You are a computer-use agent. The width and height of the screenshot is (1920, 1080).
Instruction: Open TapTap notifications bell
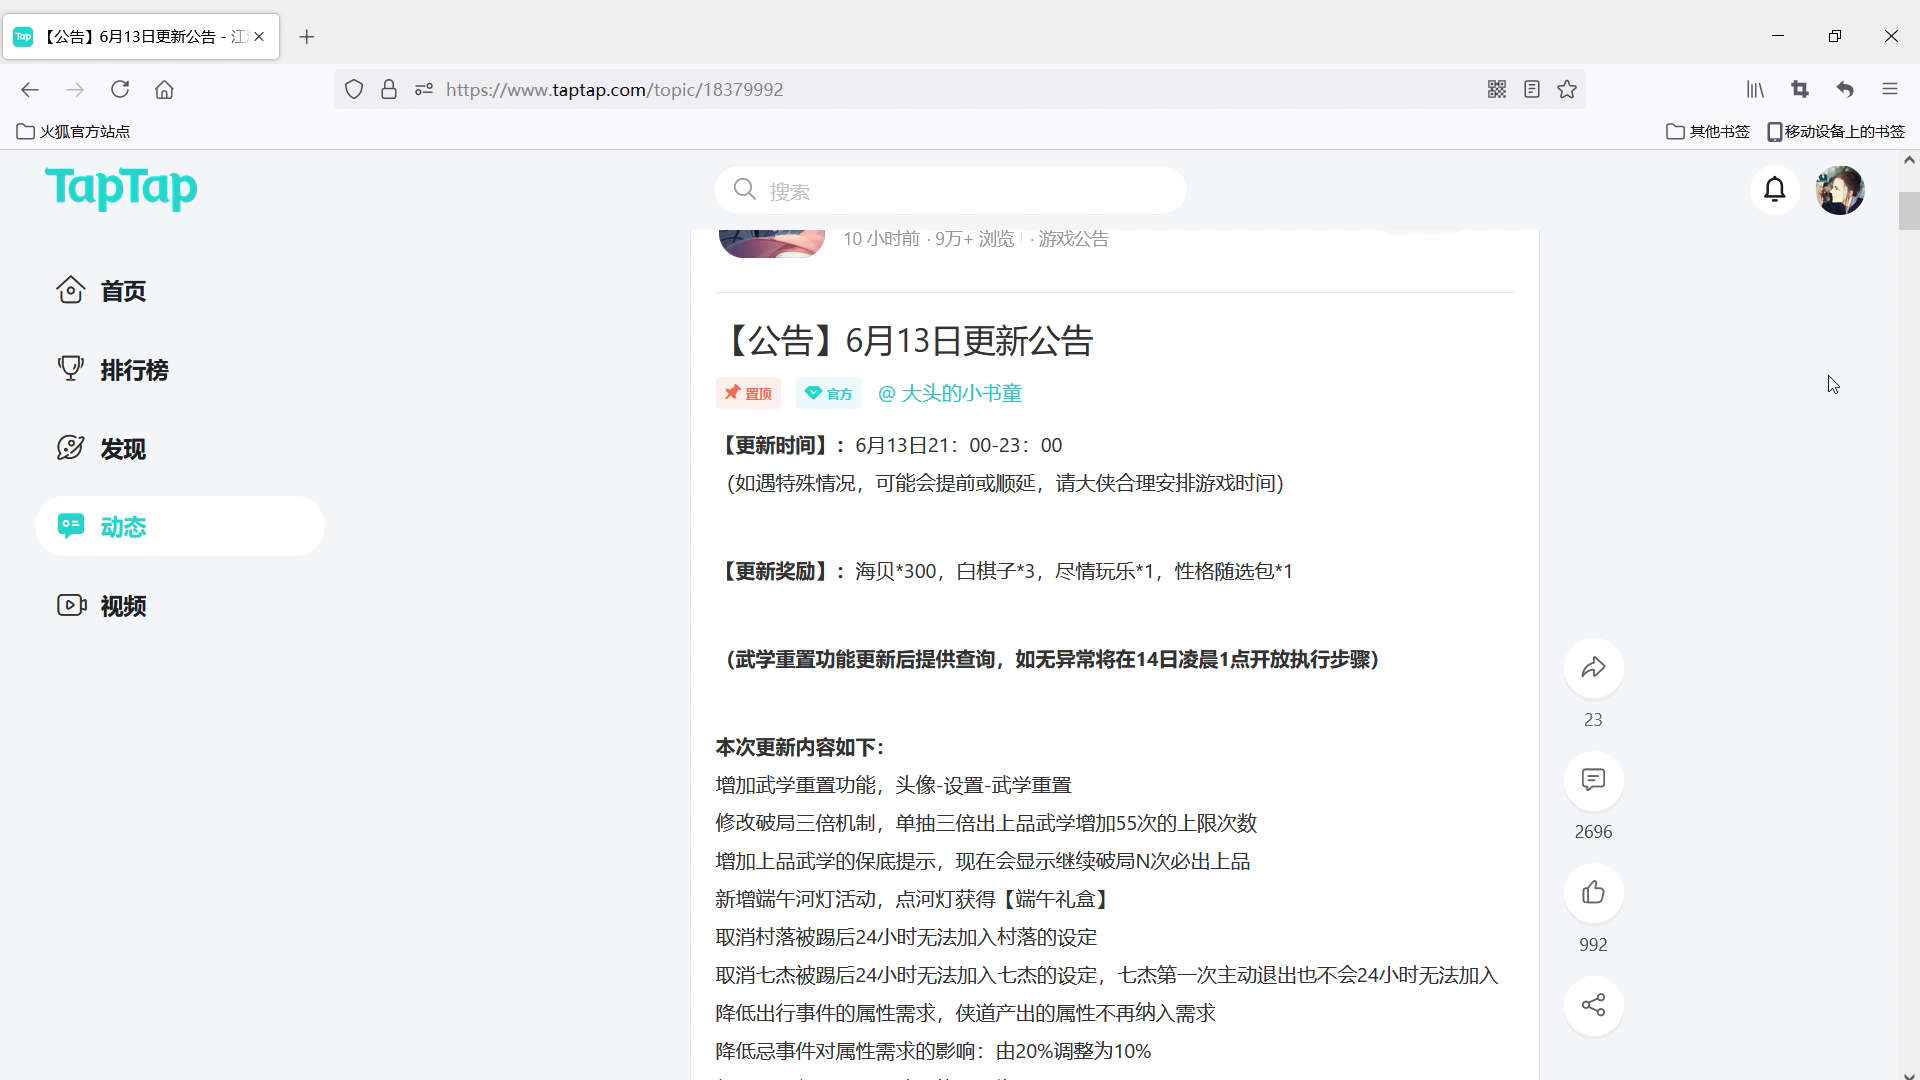[1775, 189]
